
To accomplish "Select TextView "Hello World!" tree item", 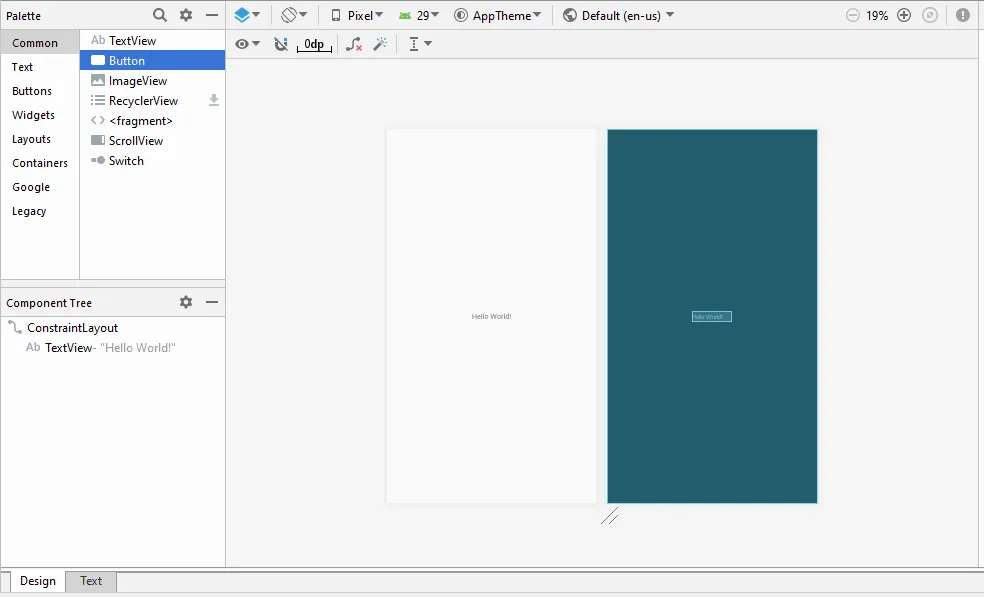I will (x=113, y=347).
